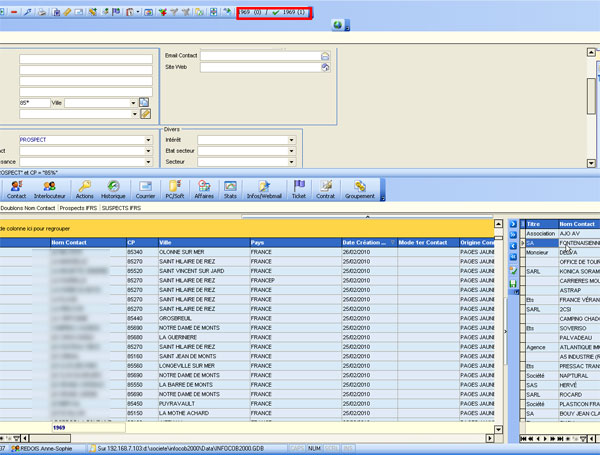
Task: Click the scroll down arrow of the main grid
Action: click(498, 429)
